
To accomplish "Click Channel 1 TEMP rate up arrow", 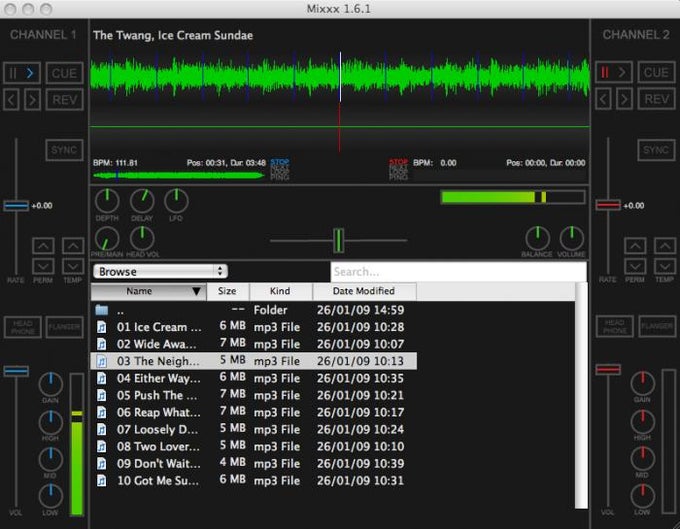I will 73,246.
